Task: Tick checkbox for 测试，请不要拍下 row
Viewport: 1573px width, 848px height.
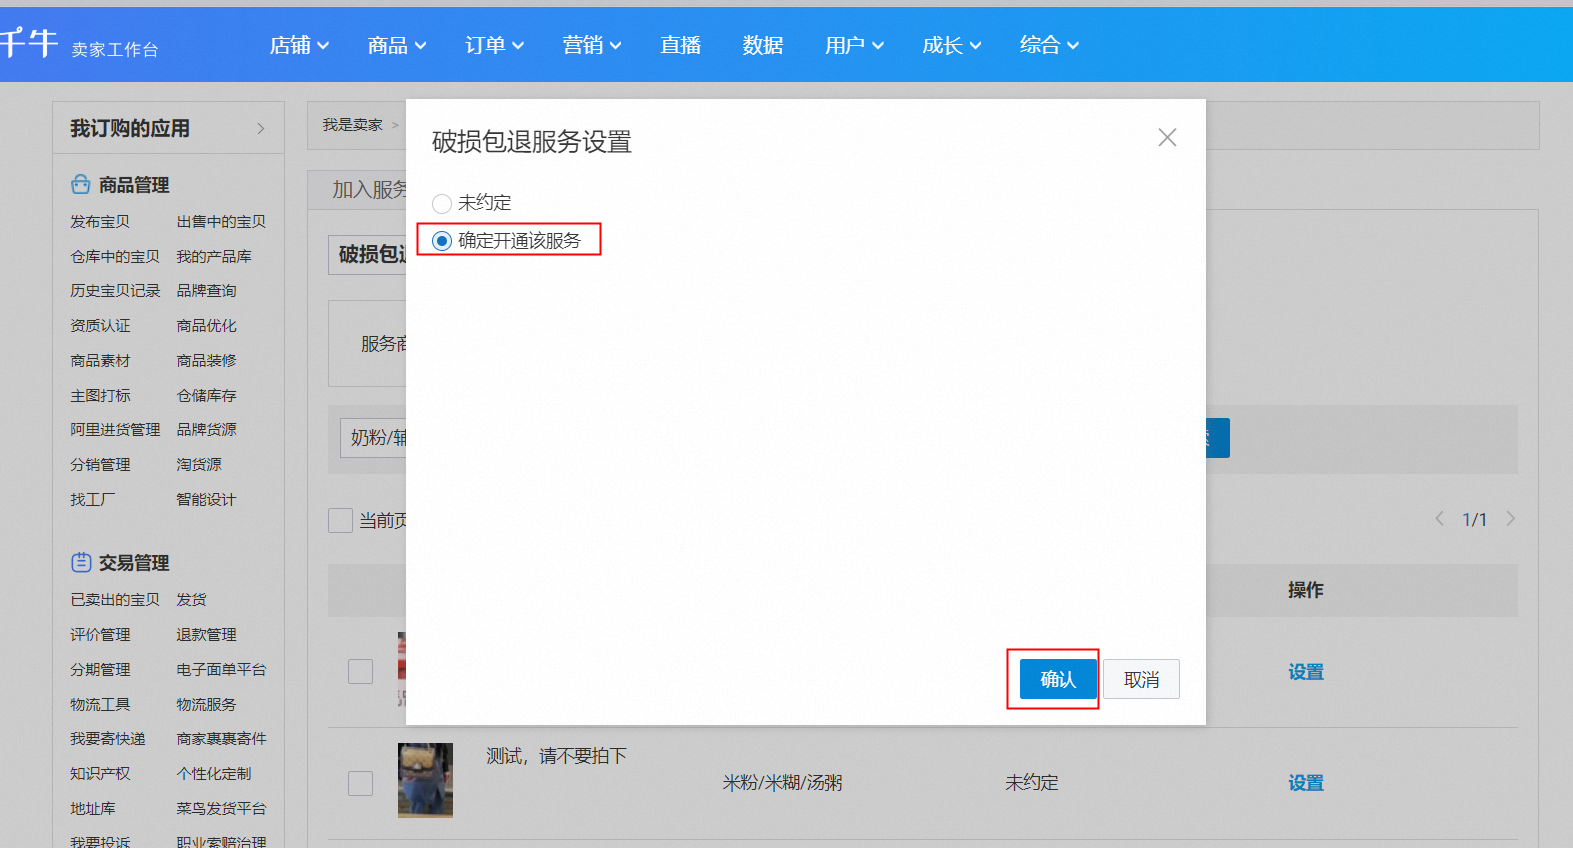Action: coord(360,783)
